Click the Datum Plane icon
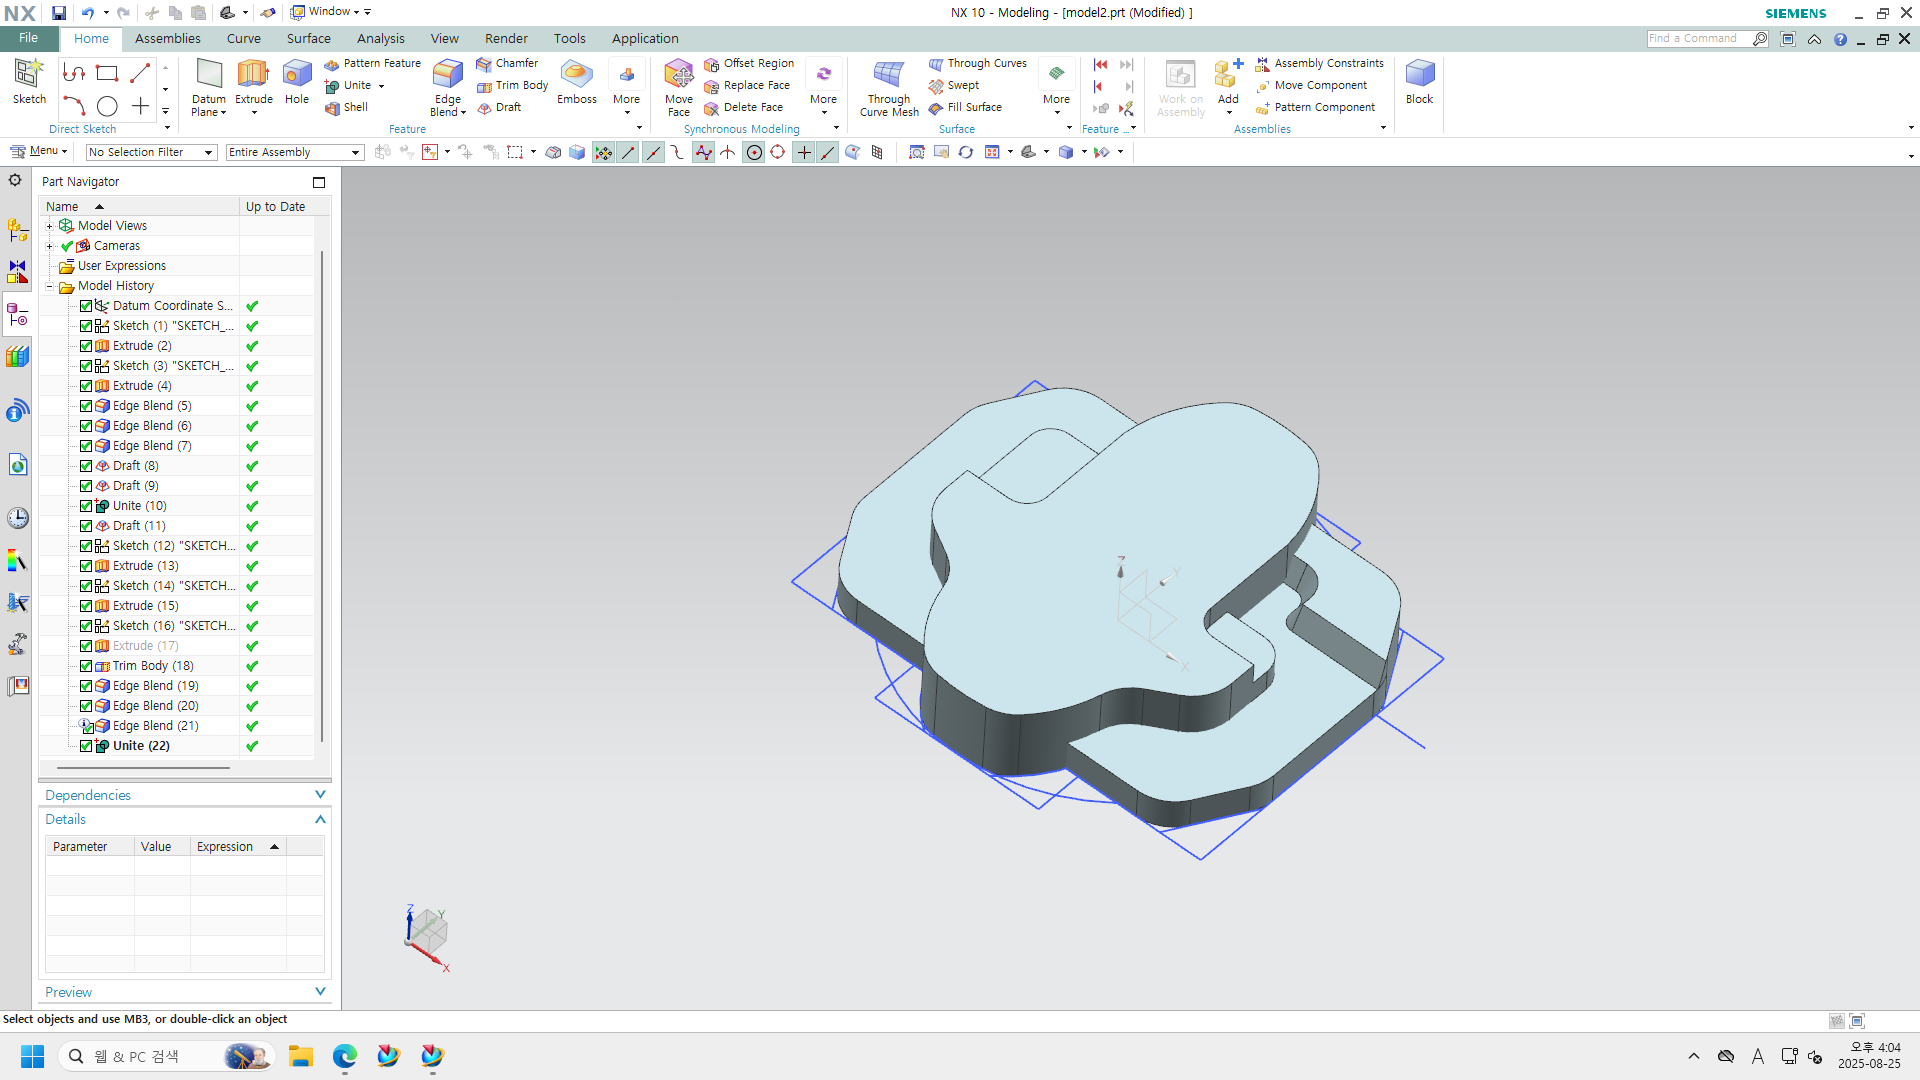The image size is (1920, 1080). [209, 76]
